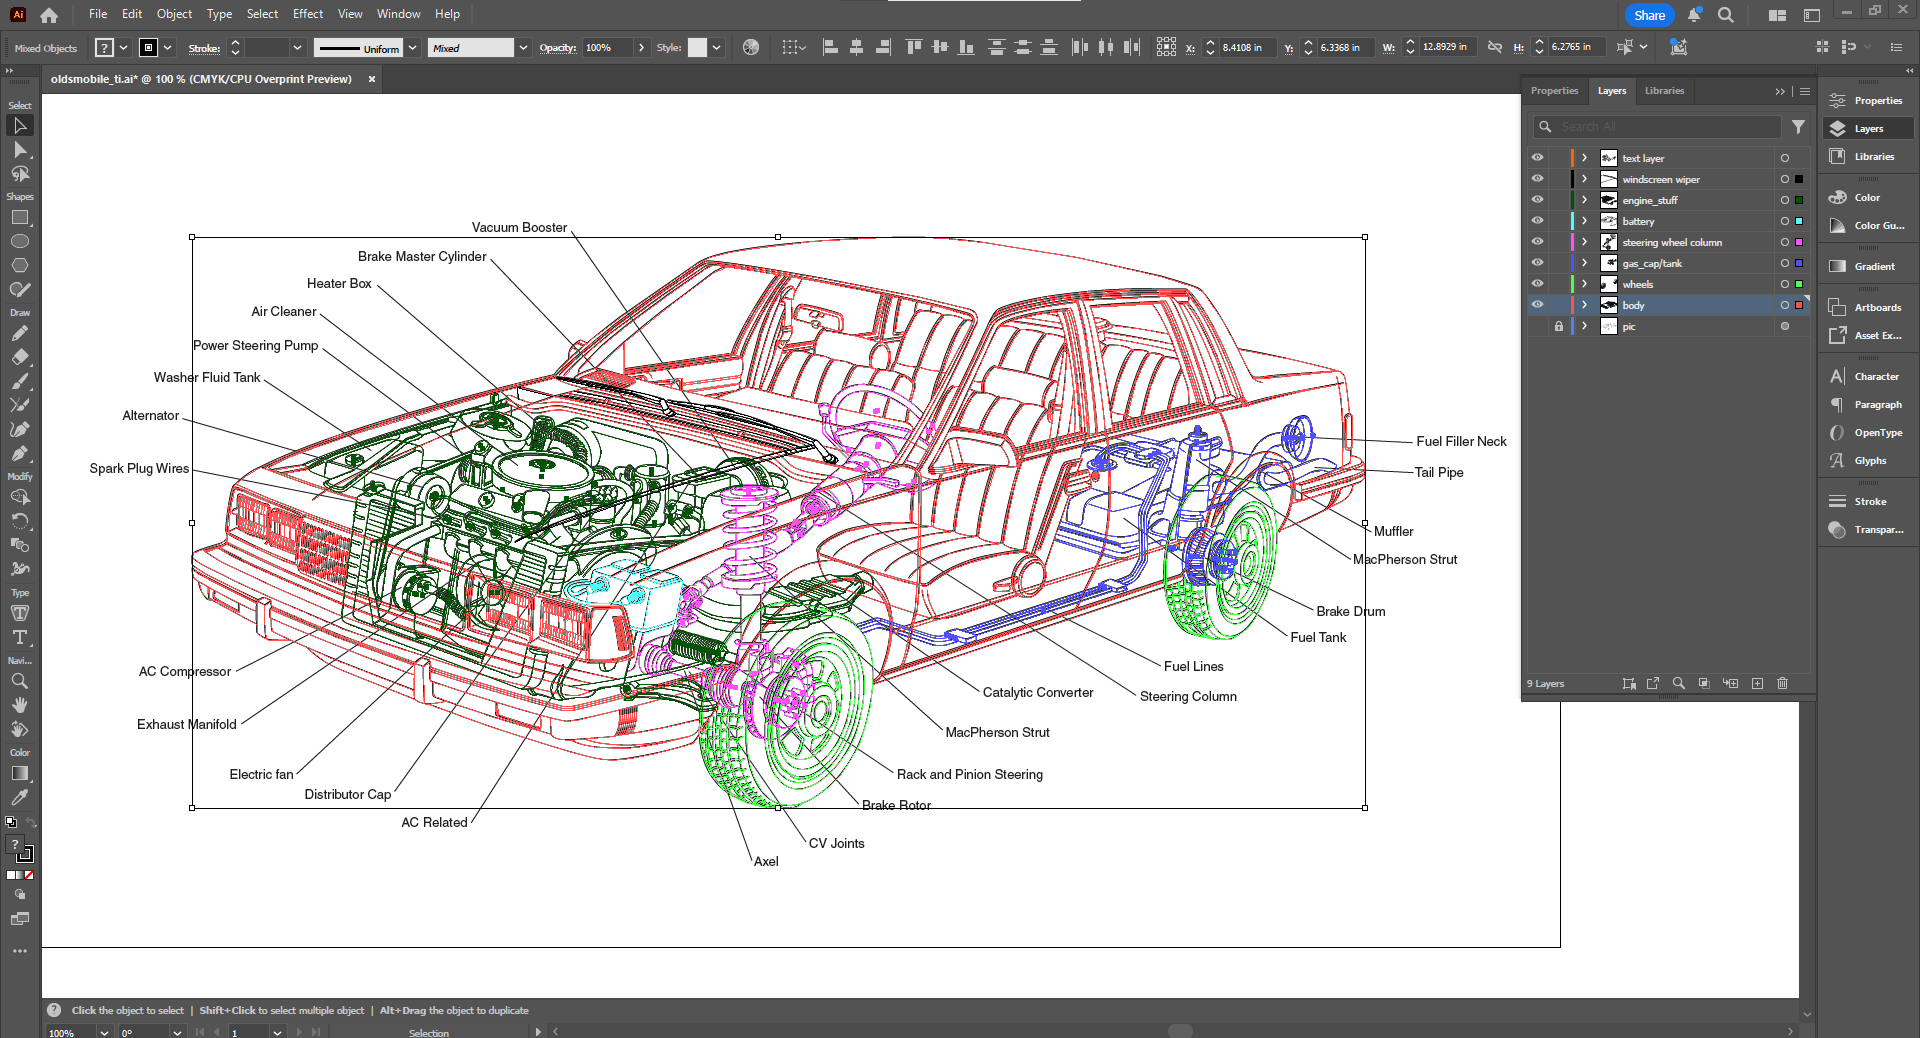Screen dimensions: 1920x1038
Task: Open the Recolor Artwork color wheel
Action: [x=751, y=47]
